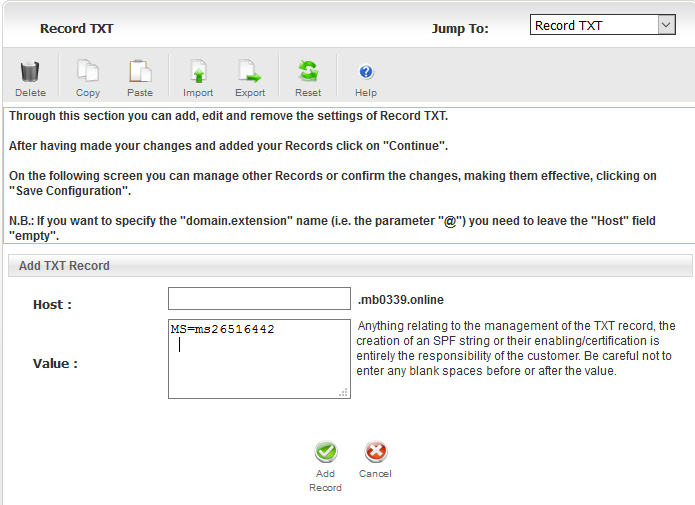Click the Host : label
The image size is (695, 505).
coord(52,305)
